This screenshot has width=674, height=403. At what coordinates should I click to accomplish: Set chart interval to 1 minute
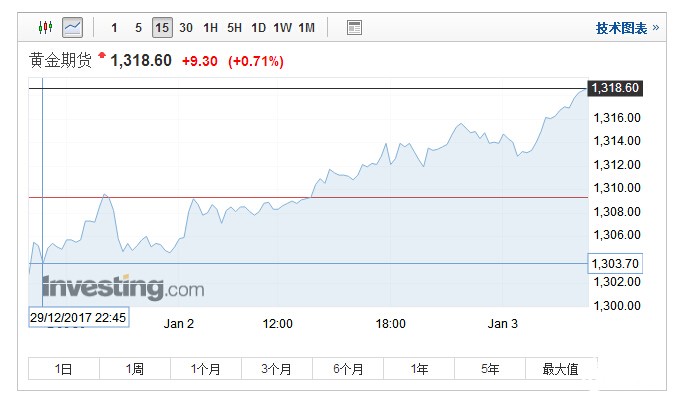[114, 27]
